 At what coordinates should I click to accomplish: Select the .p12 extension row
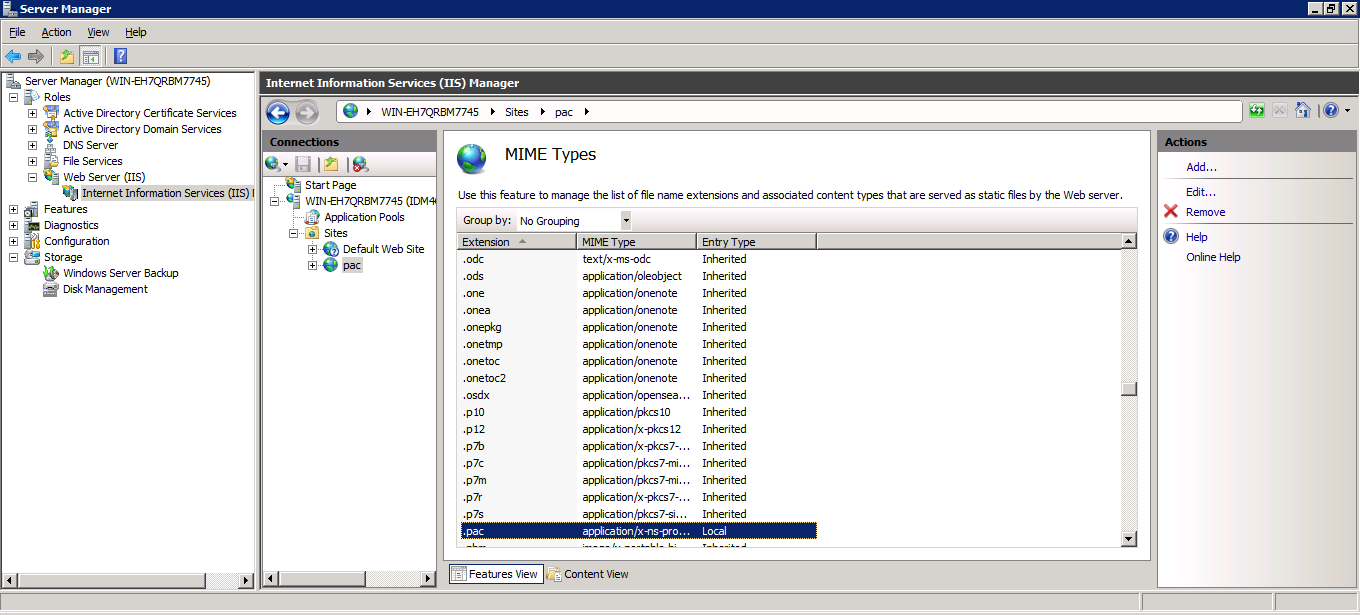[474, 429]
